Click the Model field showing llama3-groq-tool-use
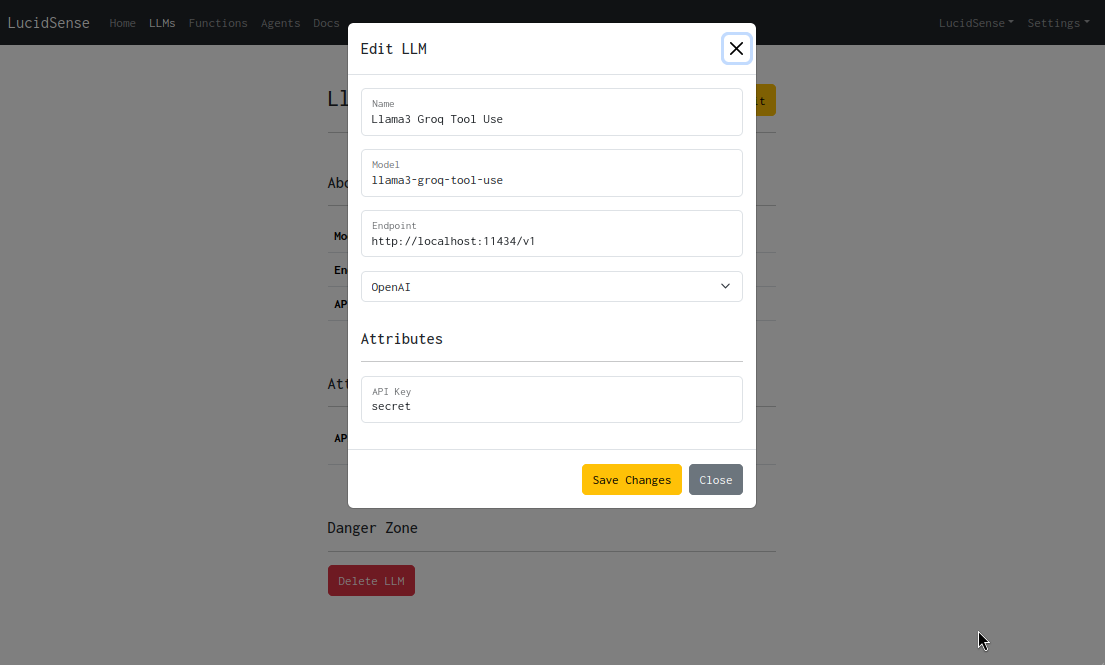 [551, 173]
